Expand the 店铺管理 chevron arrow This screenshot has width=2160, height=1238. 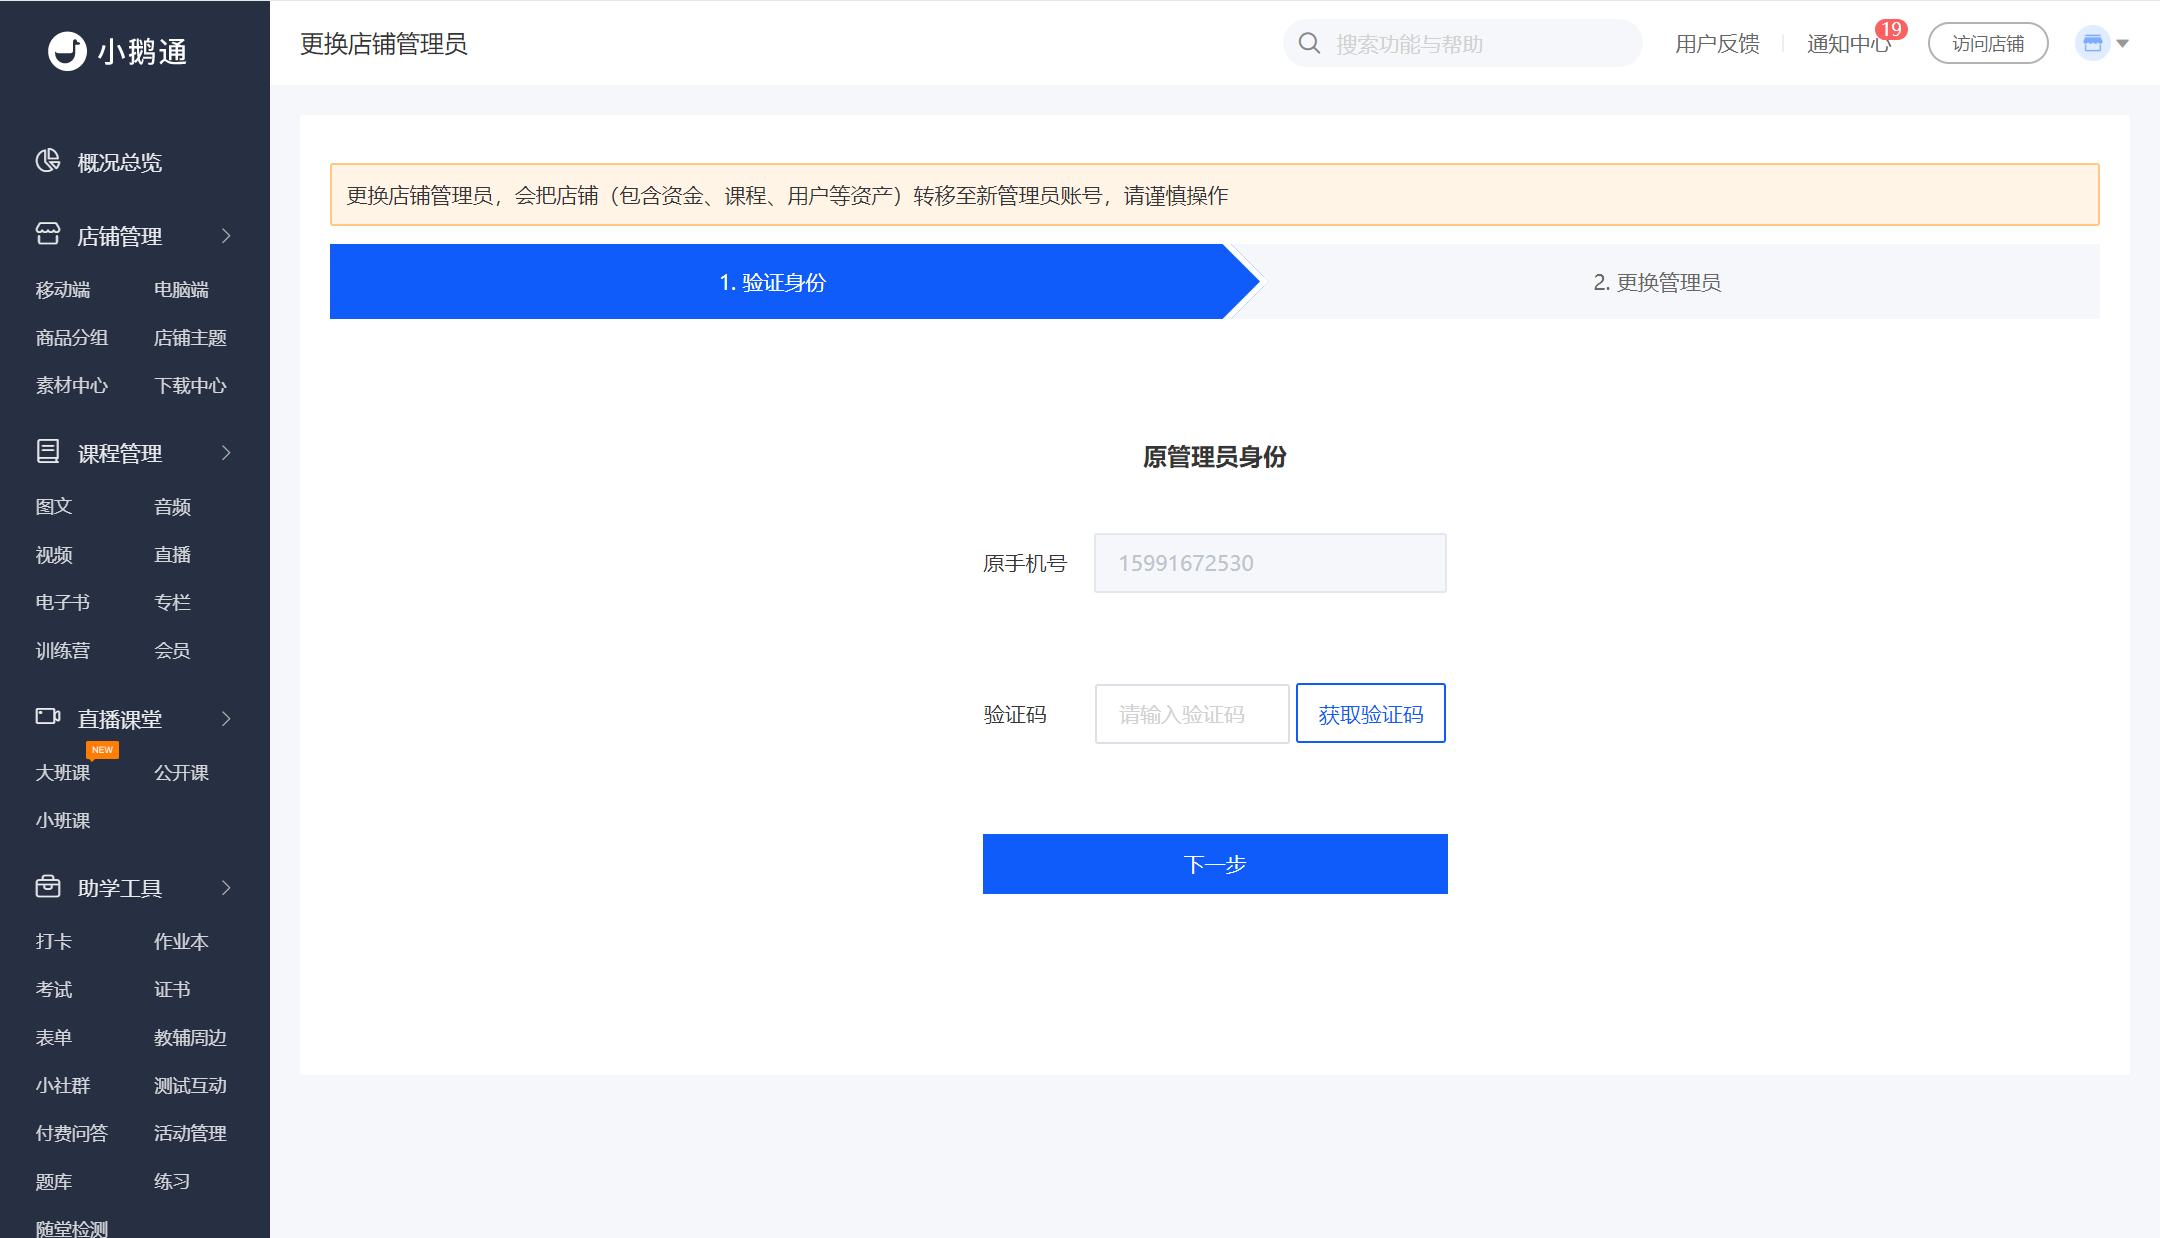(x=226, y=236)
